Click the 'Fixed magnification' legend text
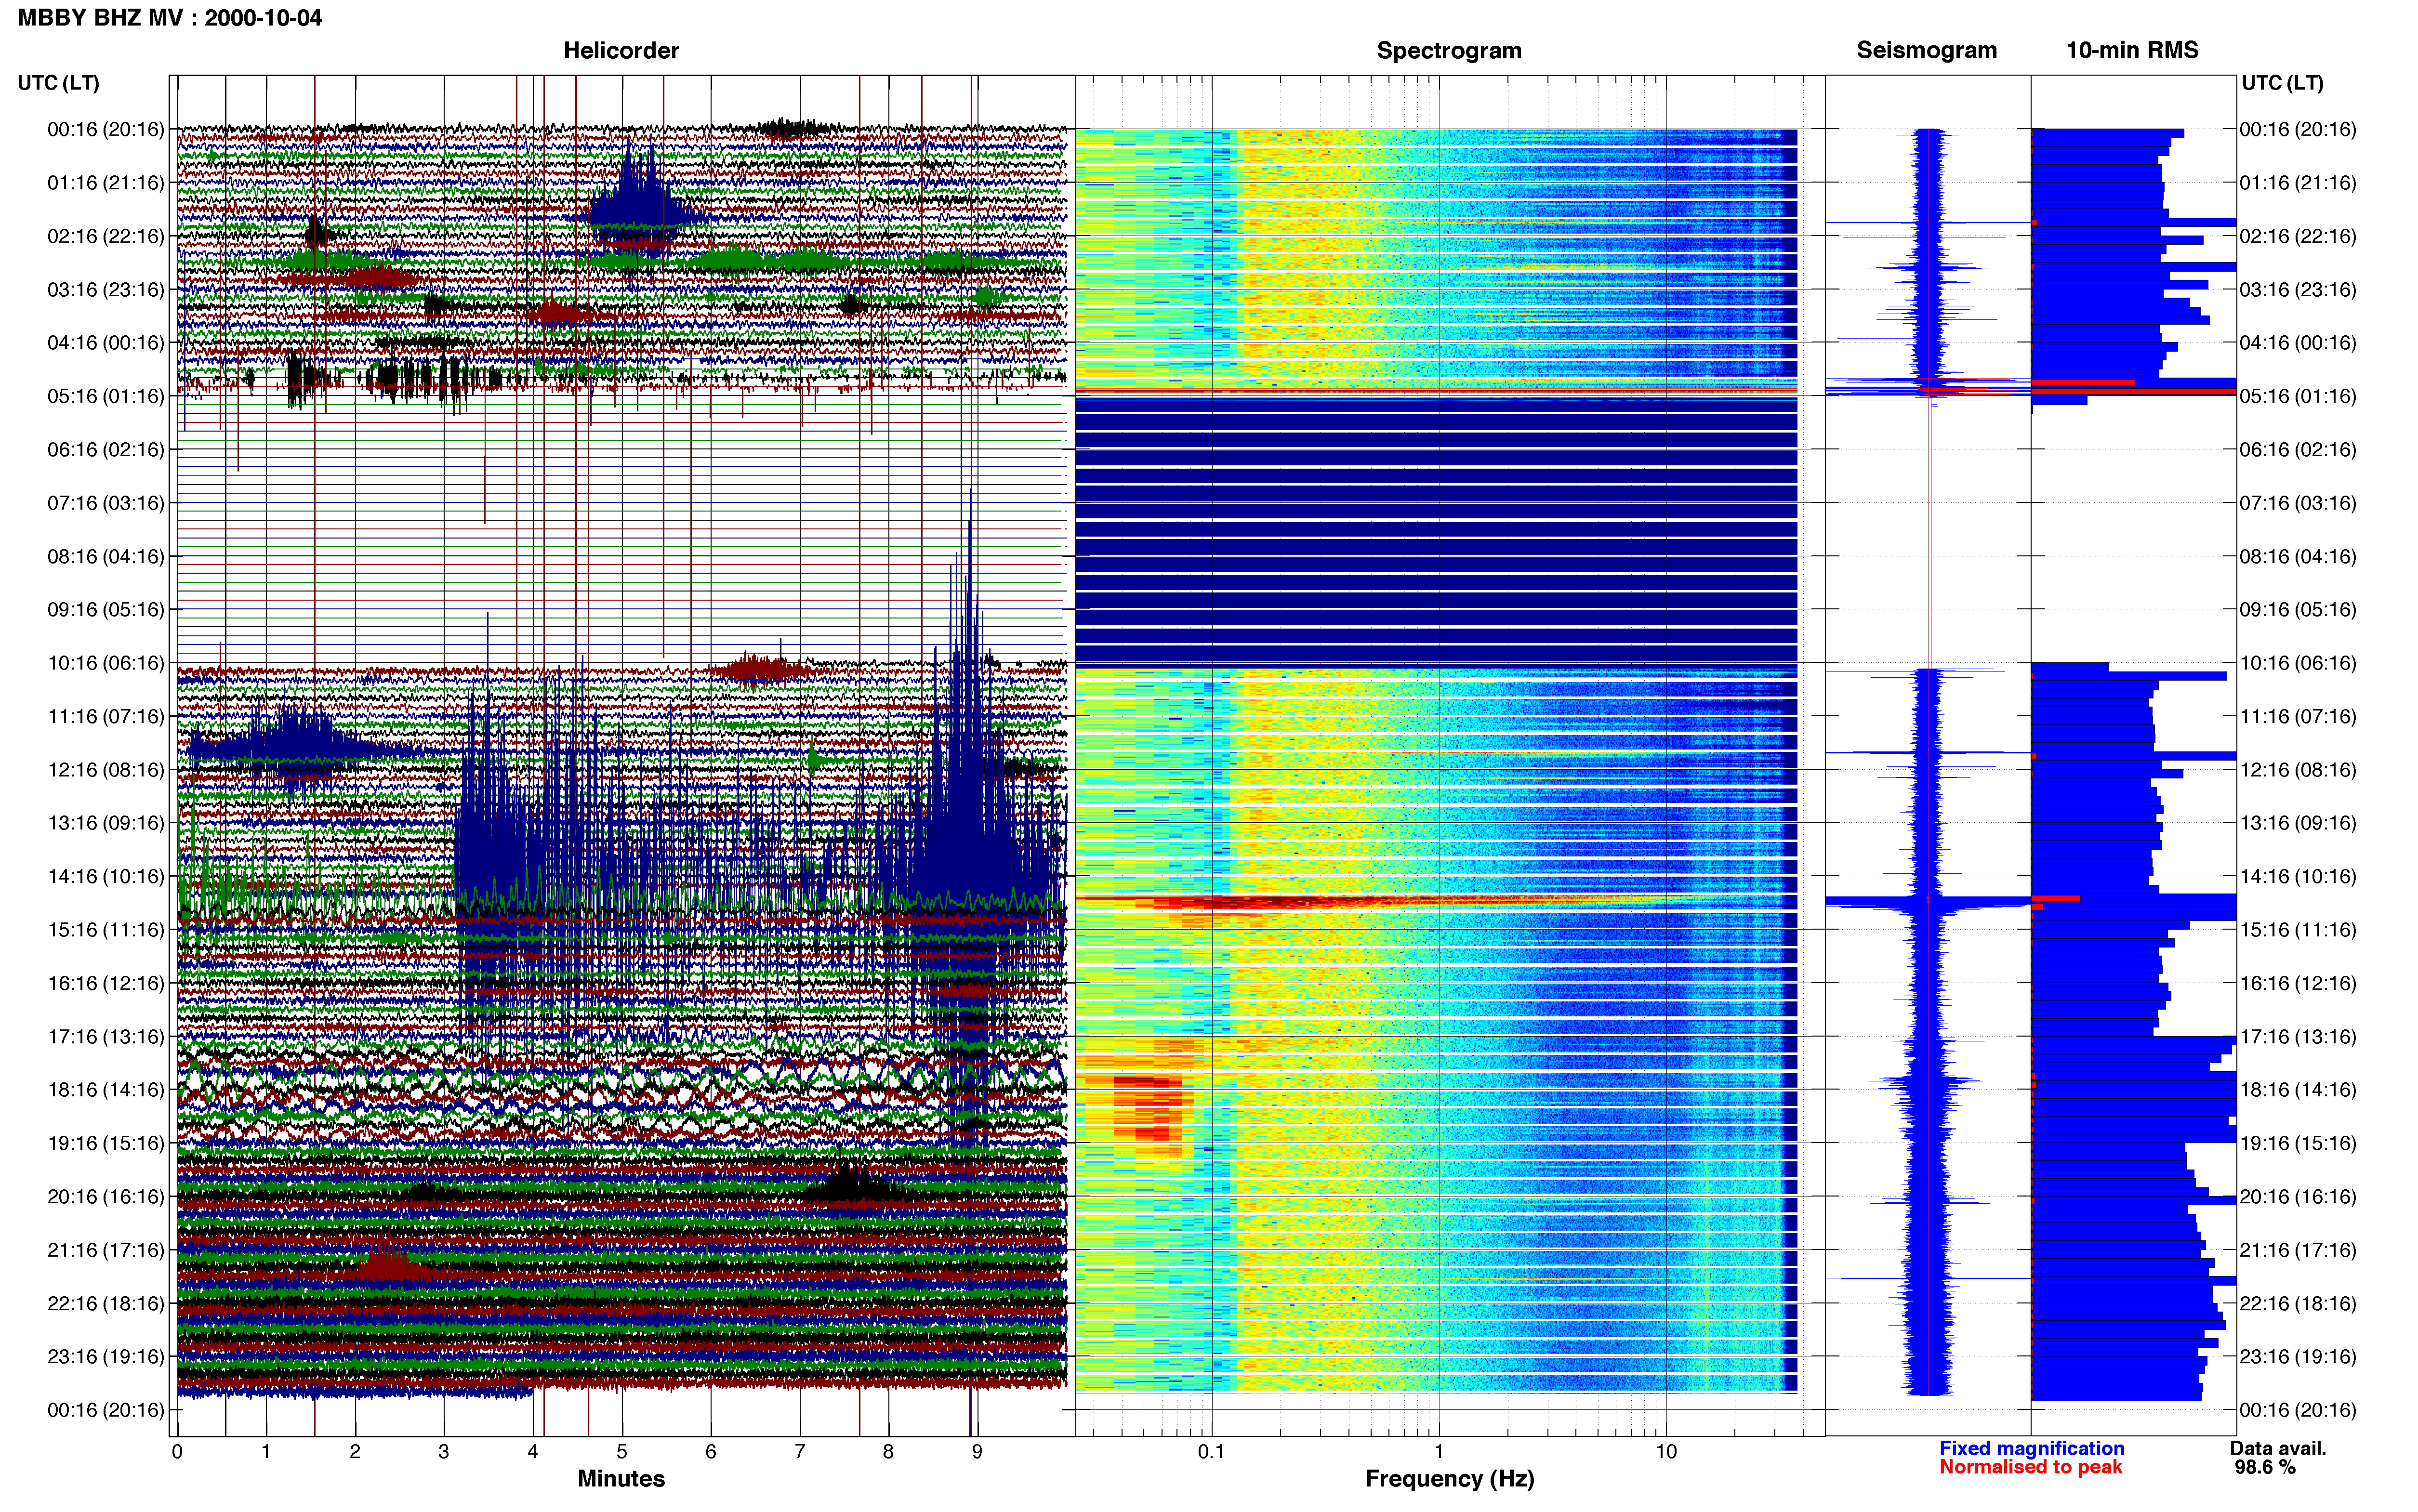This screenshot has width=2418, height=1512. tap(2031, 1448)
